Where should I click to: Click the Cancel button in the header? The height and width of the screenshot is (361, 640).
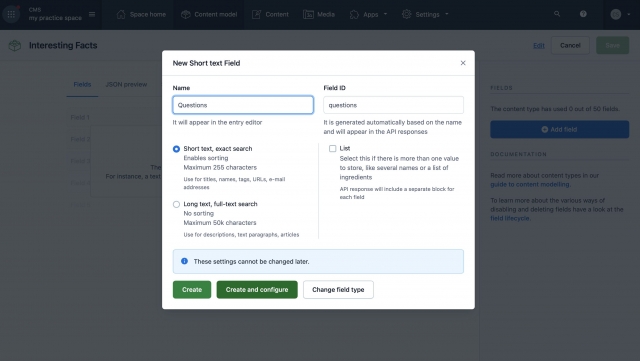(570, 45)
